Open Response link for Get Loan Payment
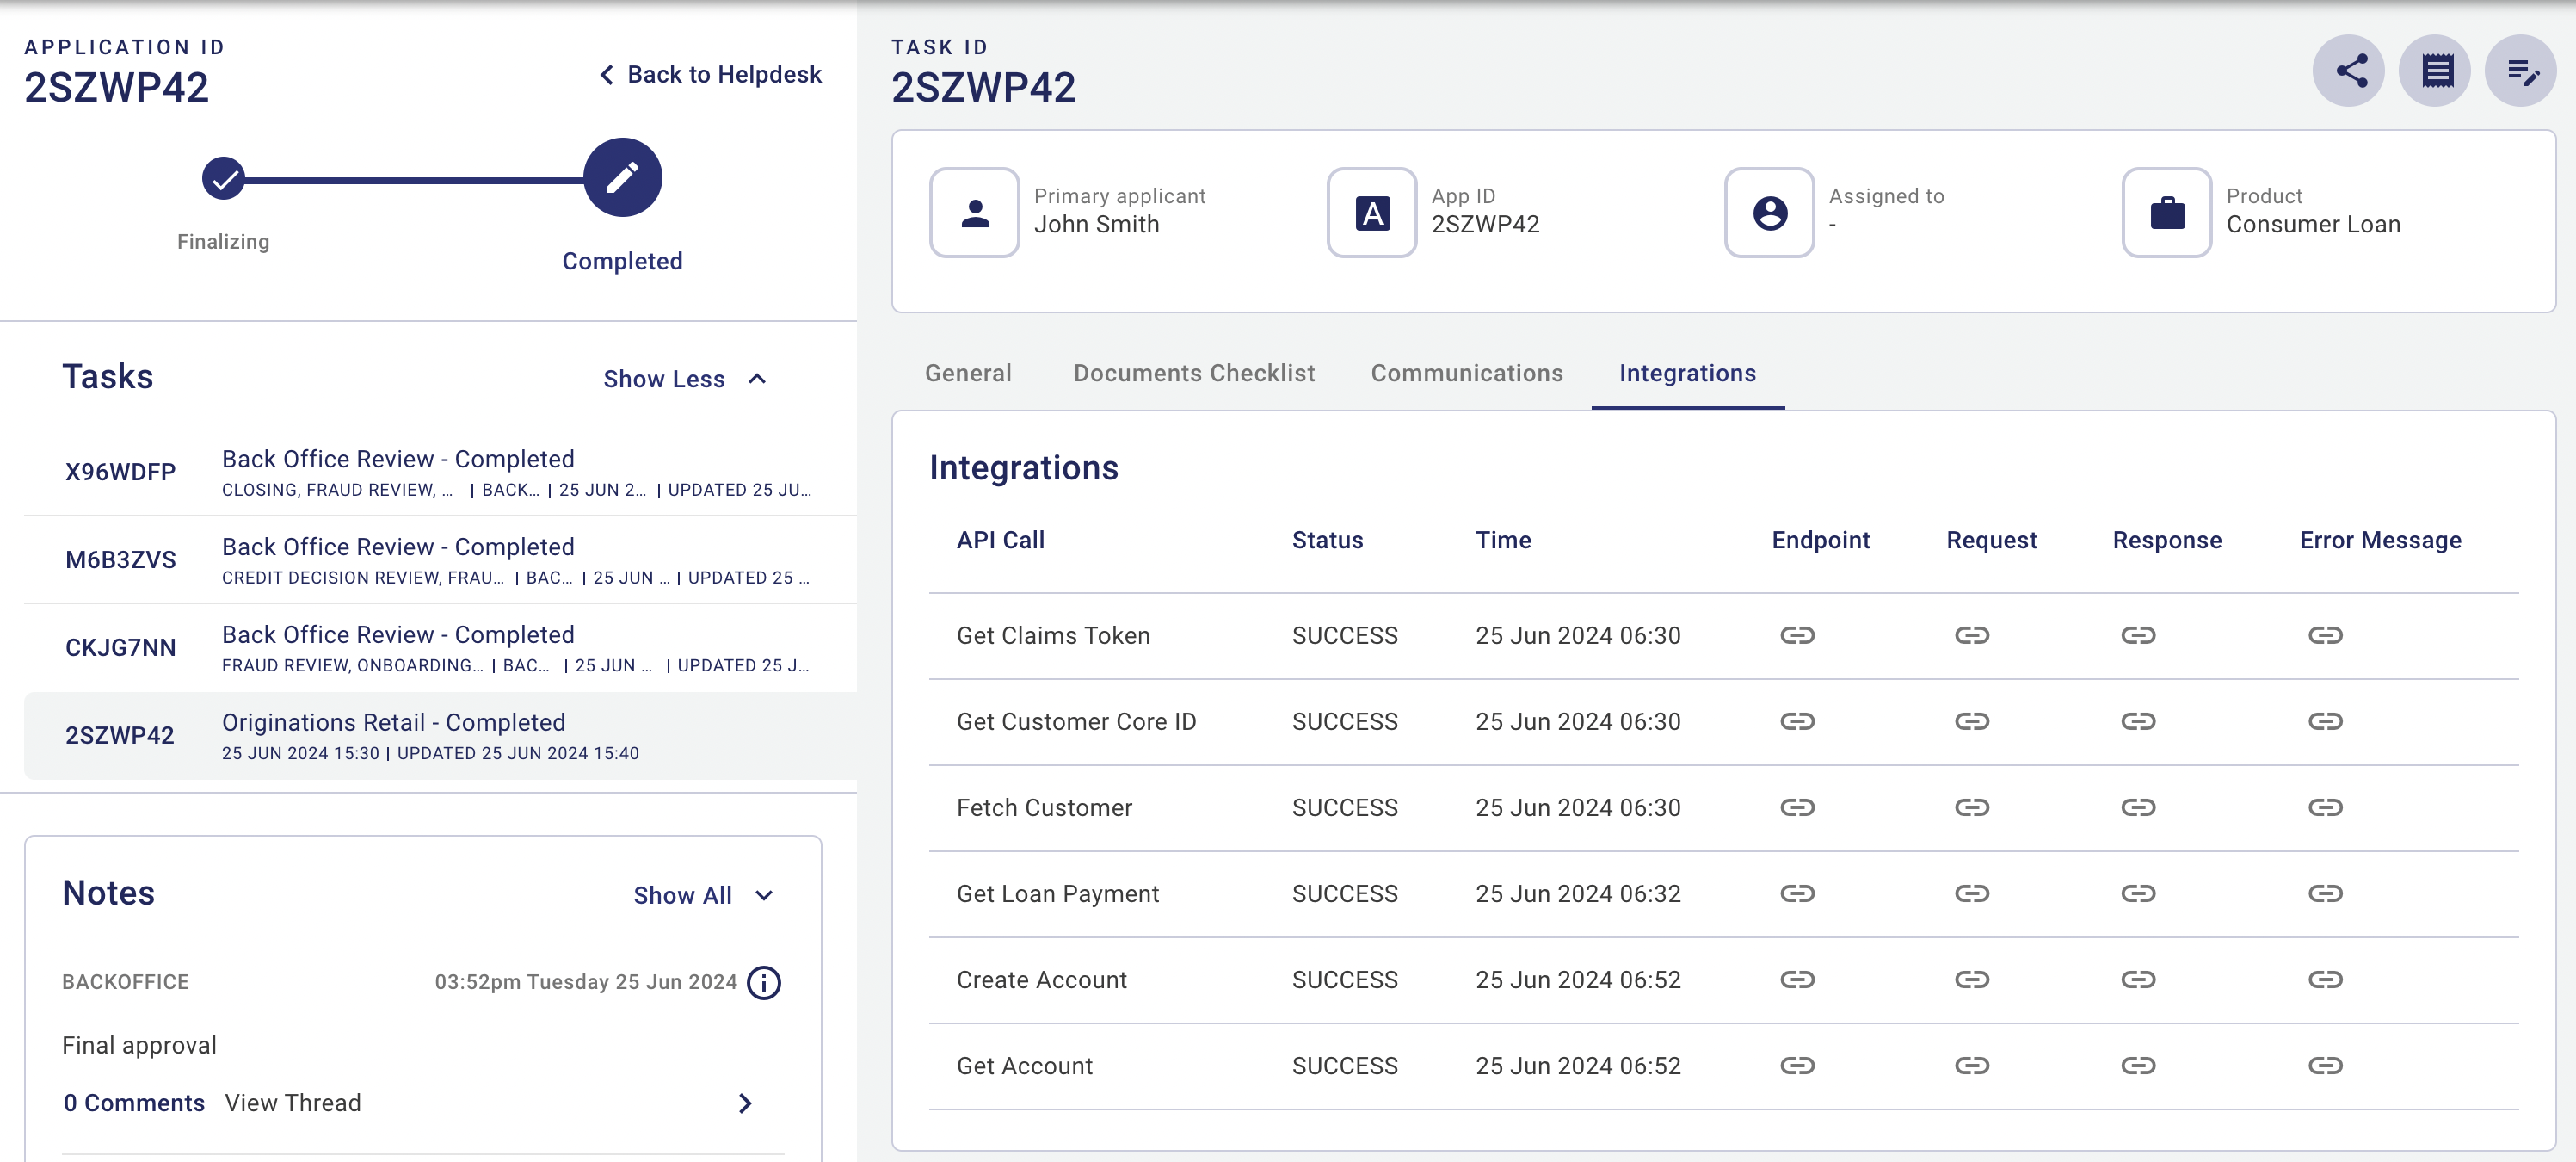Image resolution: width=2576 pixels, height=1162 pixels. [x=2137, y=893]
